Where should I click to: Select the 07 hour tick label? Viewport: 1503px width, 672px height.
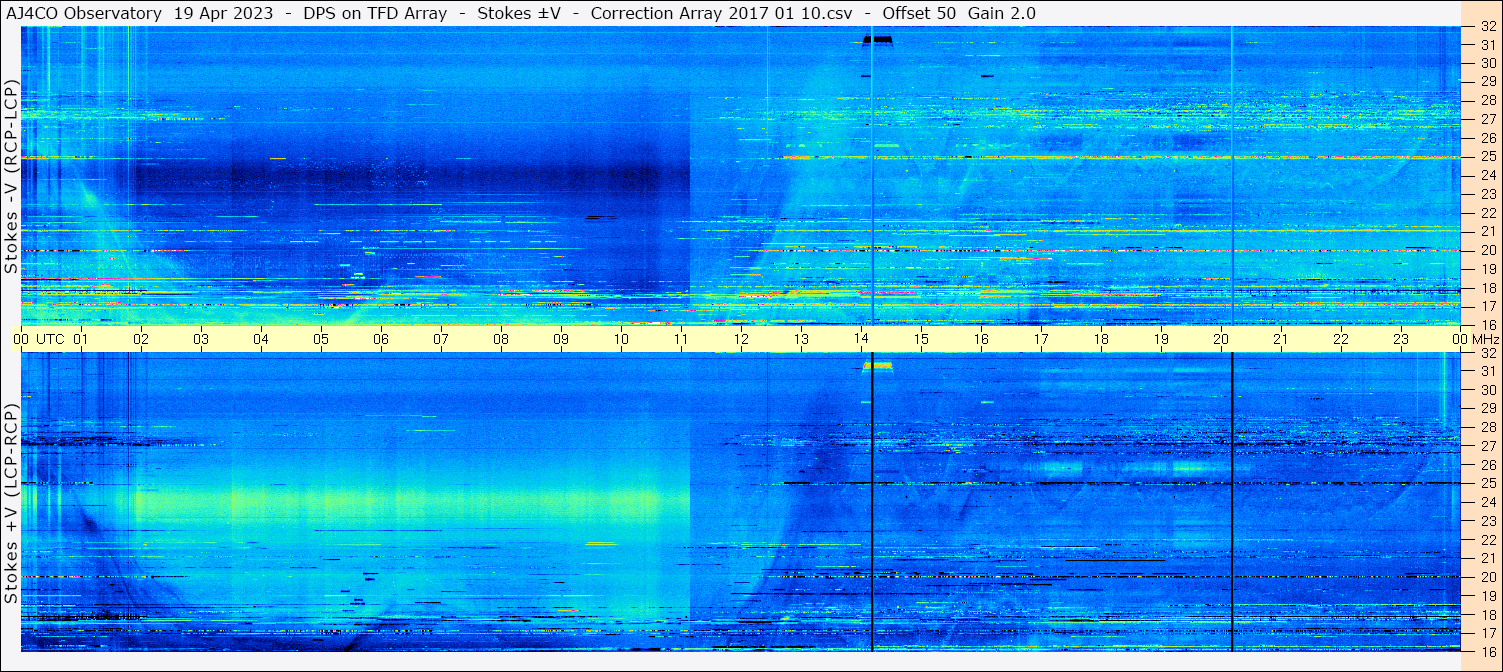click(441, 339)
